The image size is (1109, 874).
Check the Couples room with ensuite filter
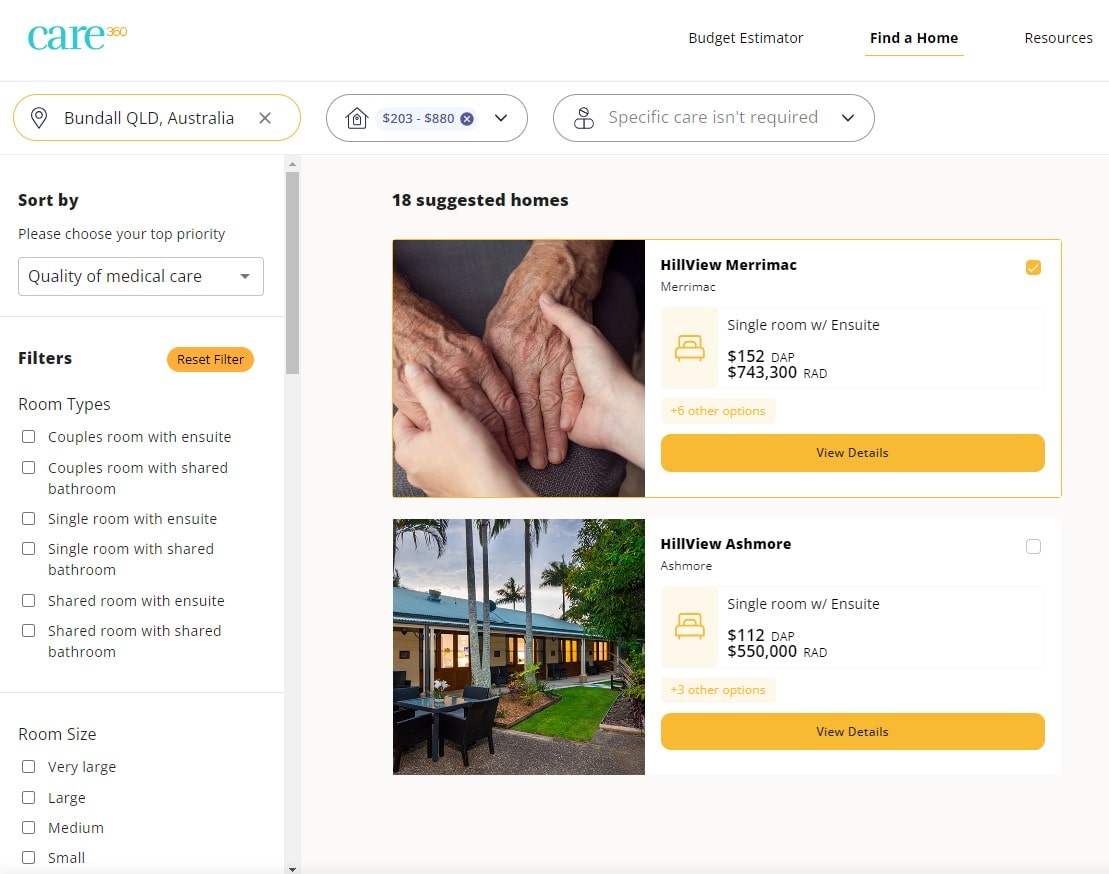click(30, 436)
